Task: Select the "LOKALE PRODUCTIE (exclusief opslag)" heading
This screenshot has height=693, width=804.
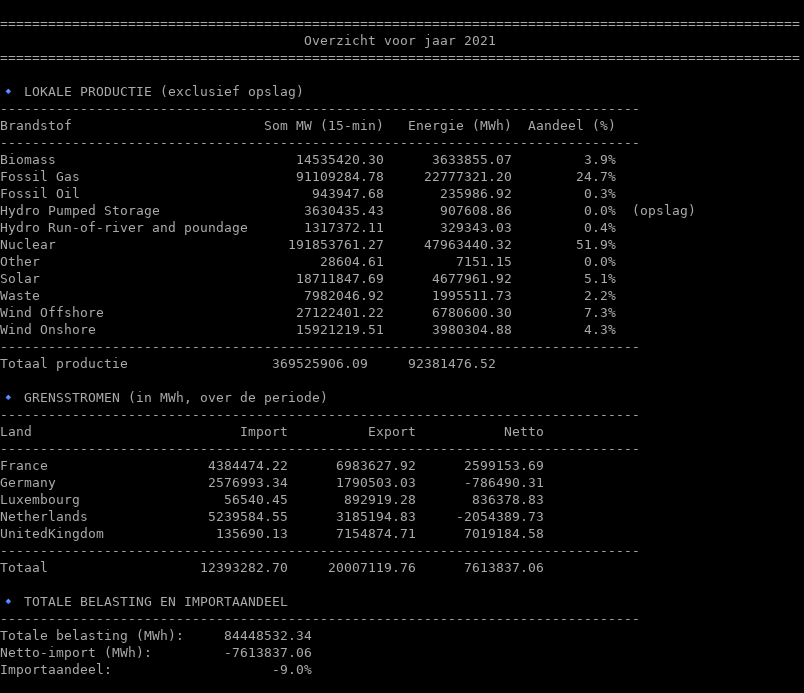Action: point(164,92)
